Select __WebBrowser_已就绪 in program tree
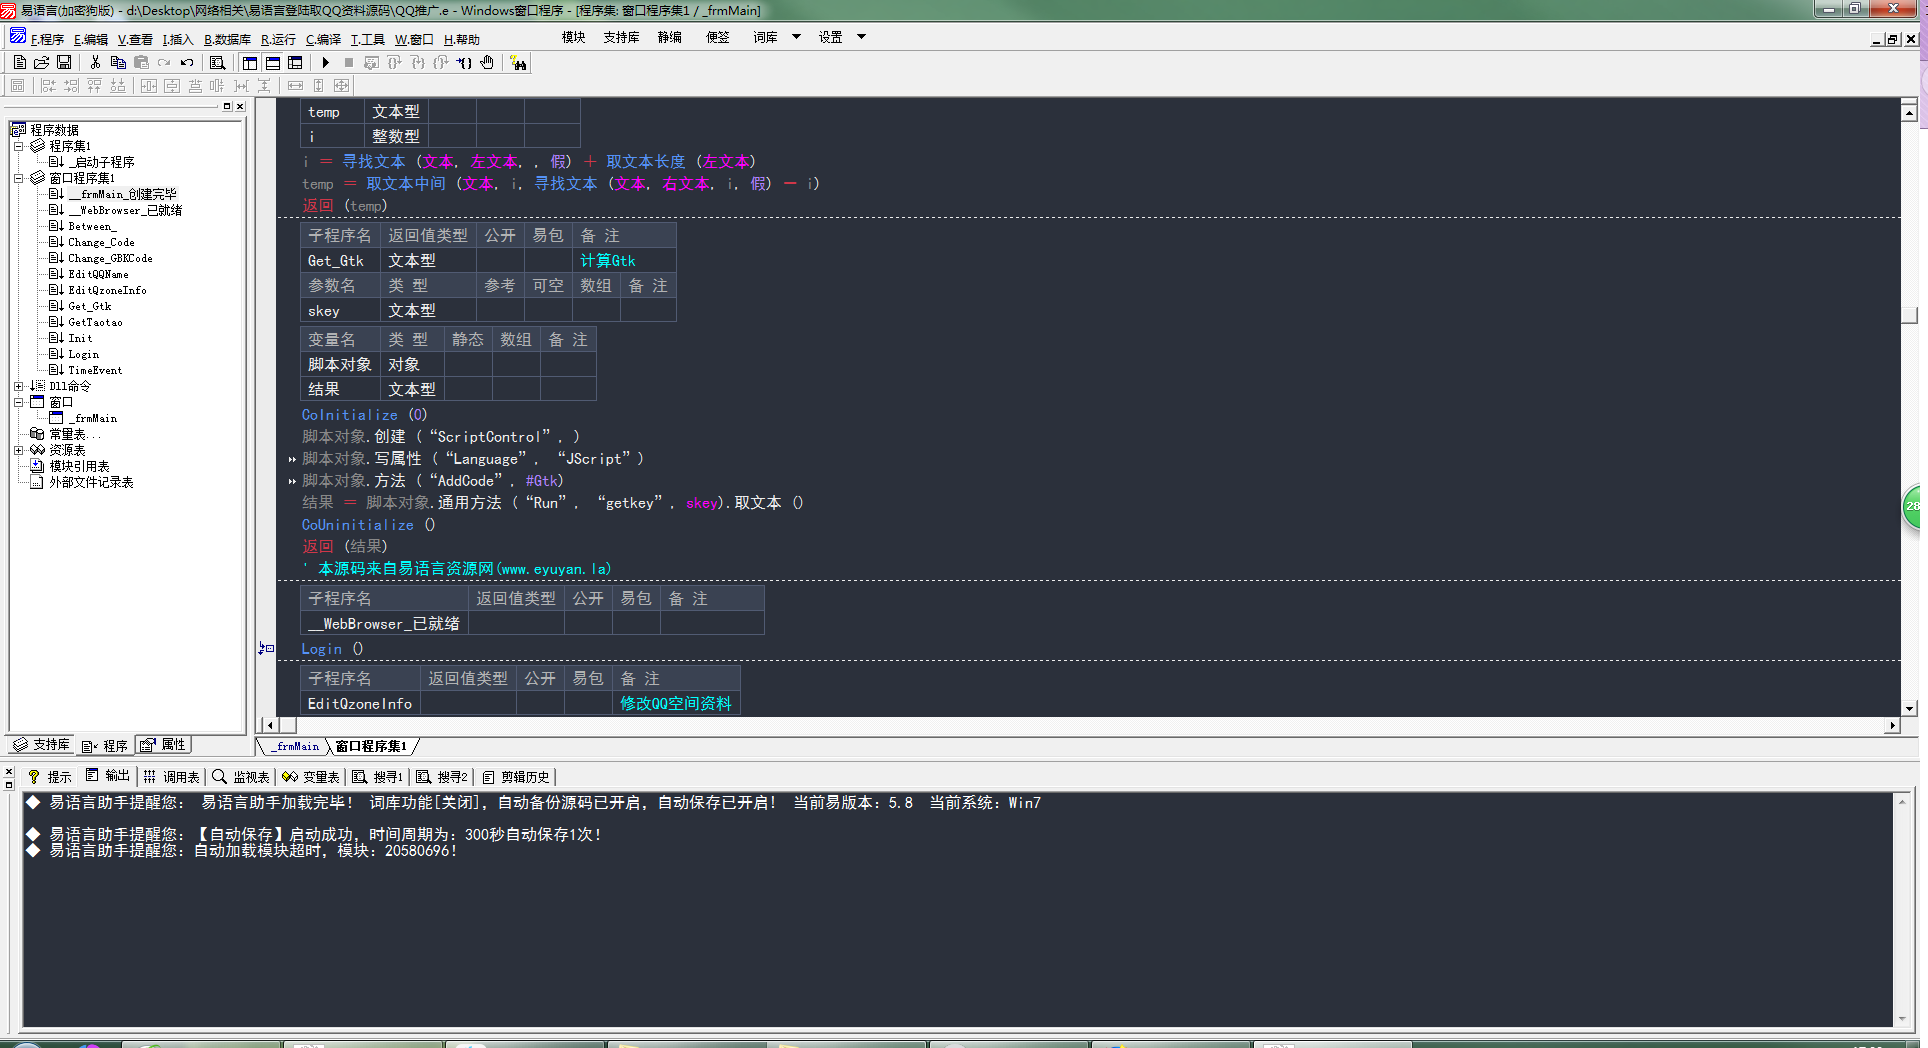 (125, 210)
